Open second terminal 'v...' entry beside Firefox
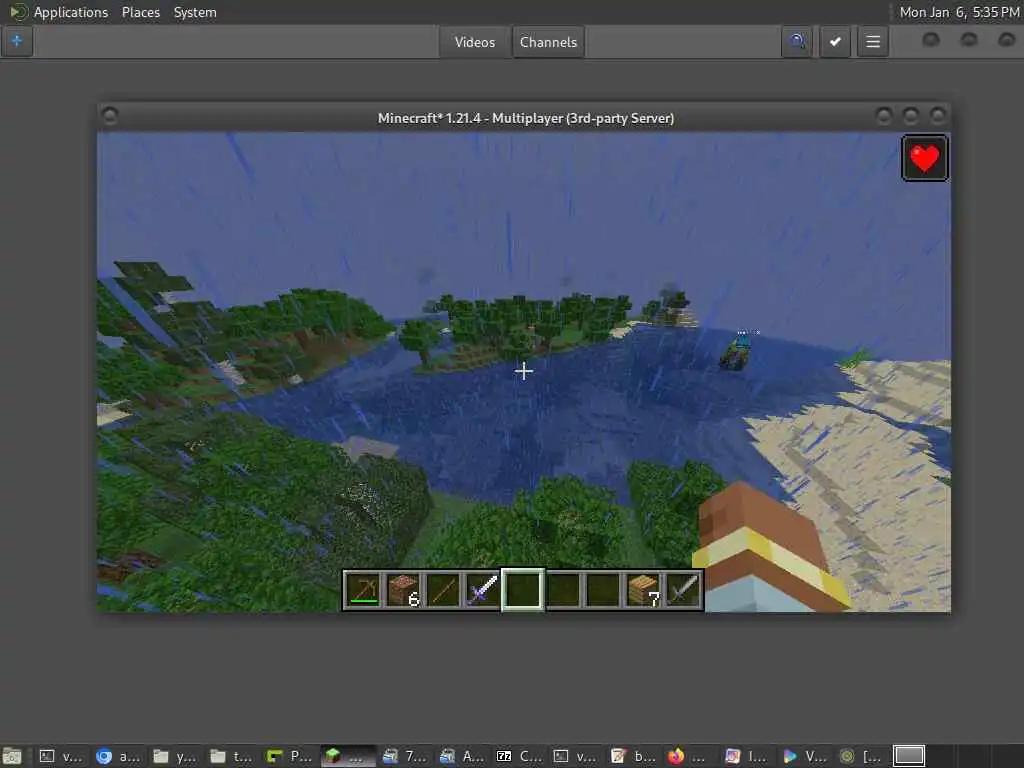Screen dimensions: 1024x768 (x=575, y=756)
